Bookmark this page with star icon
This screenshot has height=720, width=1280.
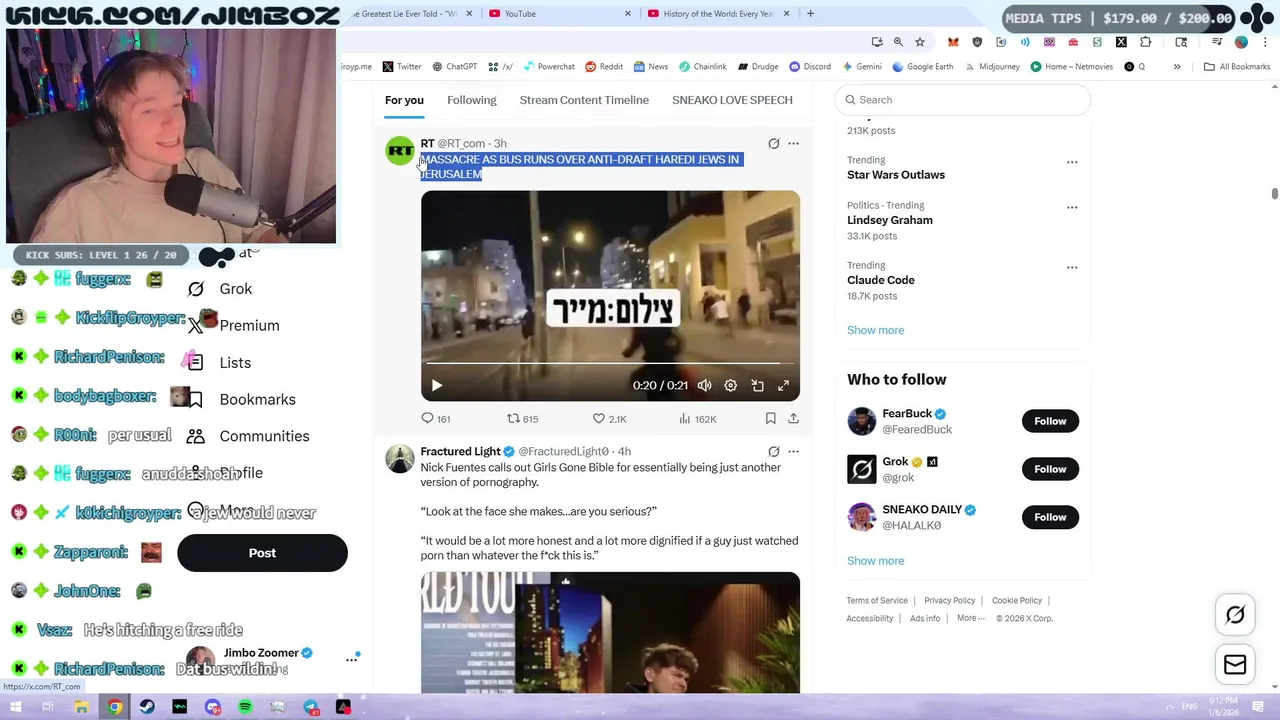920,42
